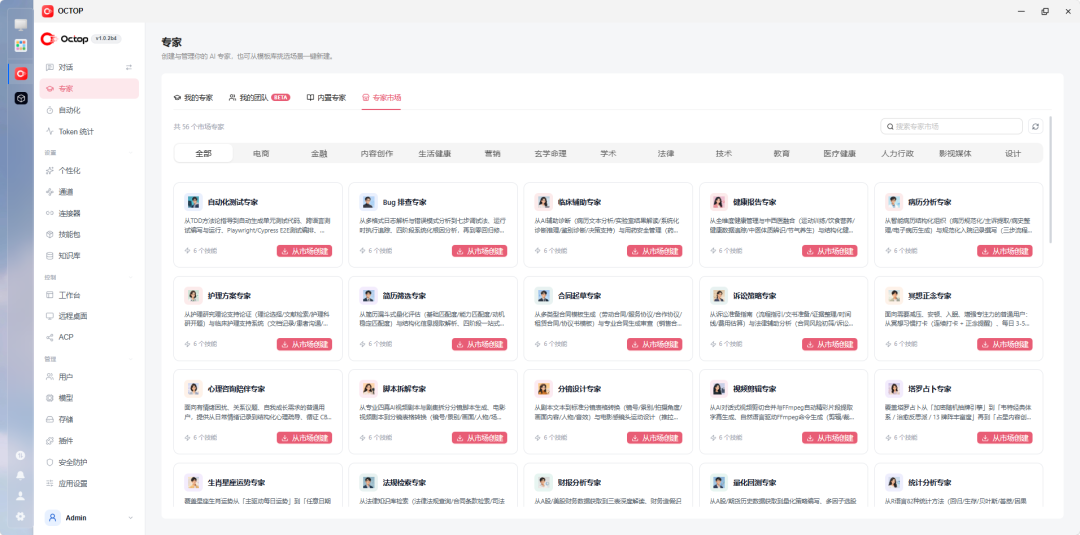Image resolution: width=1080 pixels, height=535 pixels.
Task: Filter experts by 影视媒体 category
Action: pyautogui.click(x=955, y=154)
